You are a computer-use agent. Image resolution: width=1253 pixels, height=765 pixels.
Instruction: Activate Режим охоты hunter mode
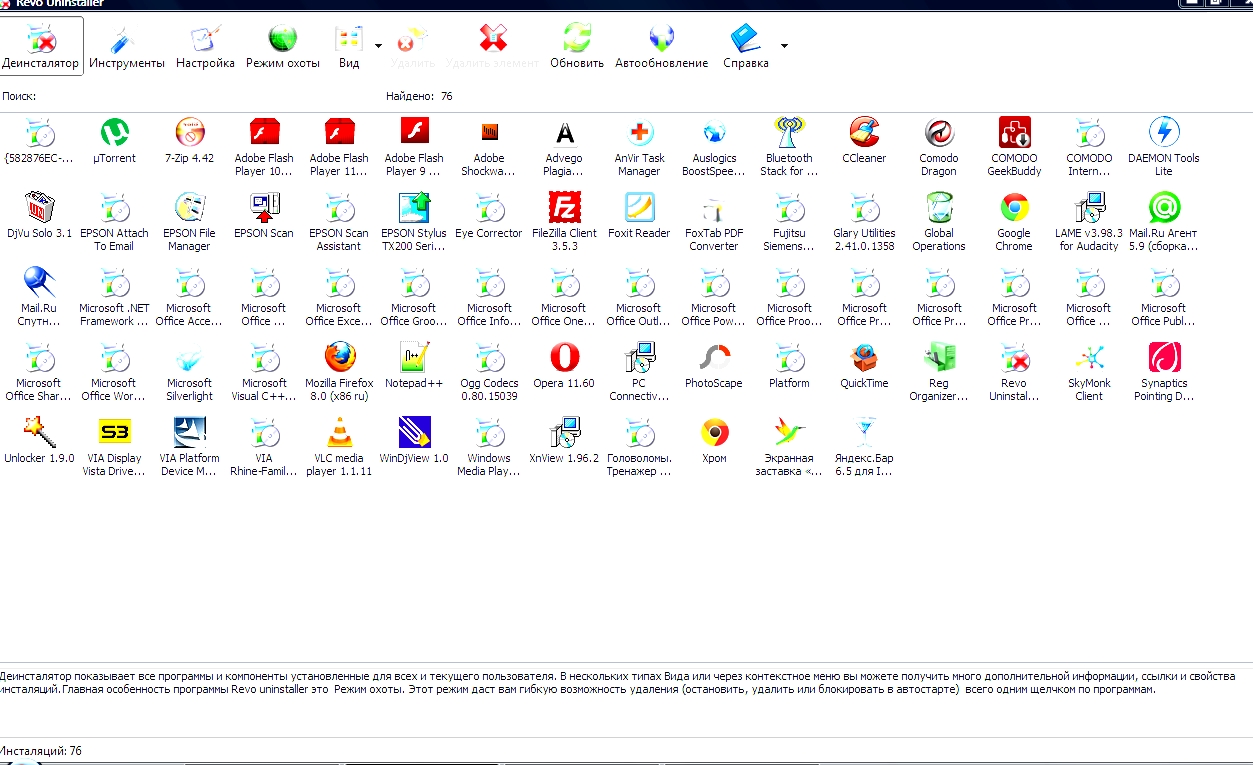[283, 46]
